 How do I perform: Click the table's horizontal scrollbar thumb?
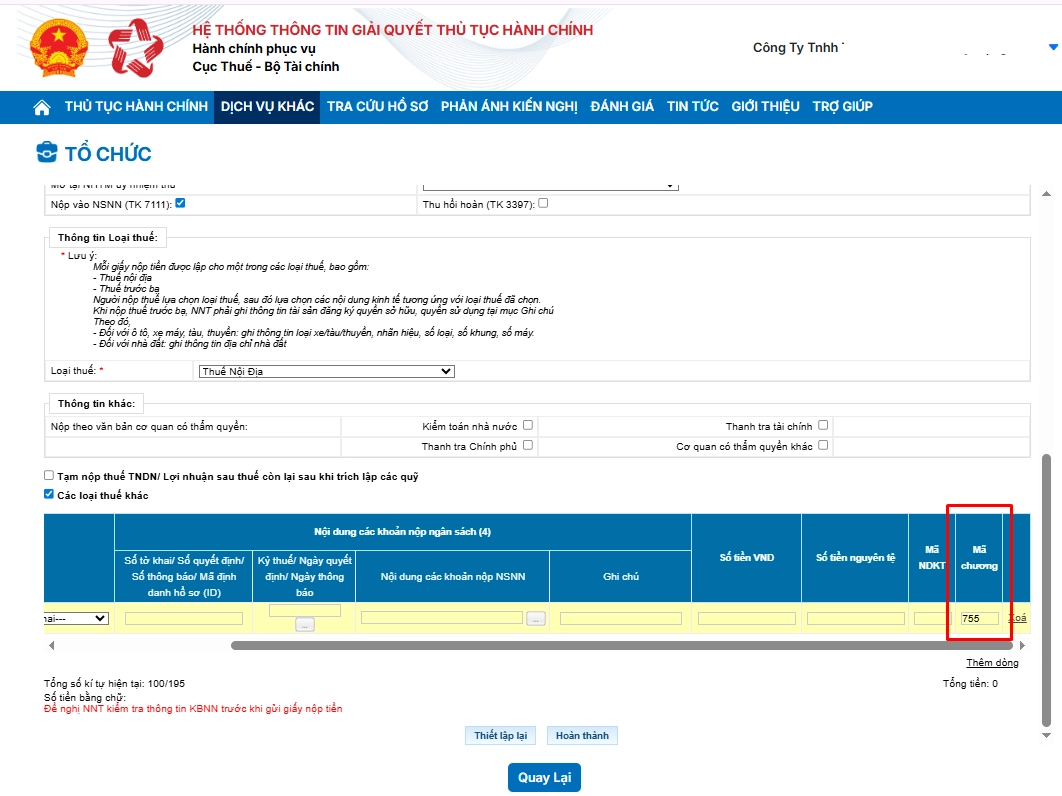click(x=620, y=646)
